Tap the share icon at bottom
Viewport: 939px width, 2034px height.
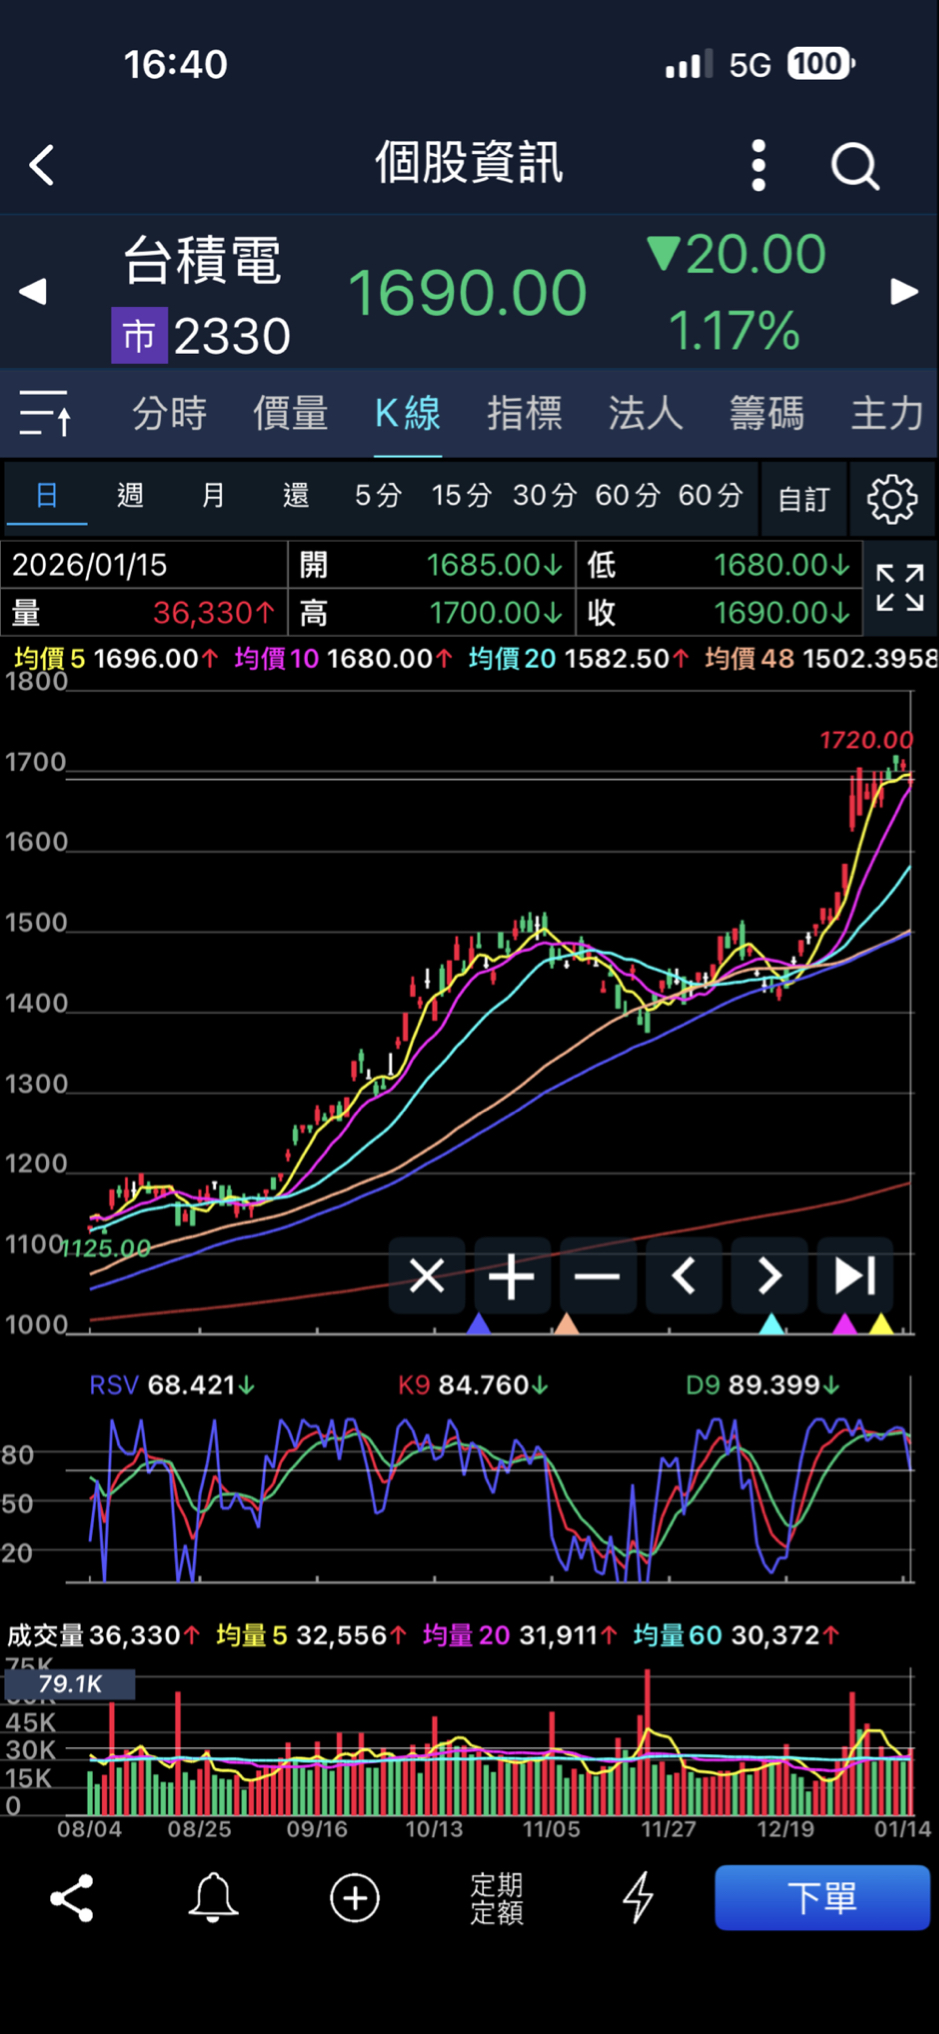pos(72,1897)
